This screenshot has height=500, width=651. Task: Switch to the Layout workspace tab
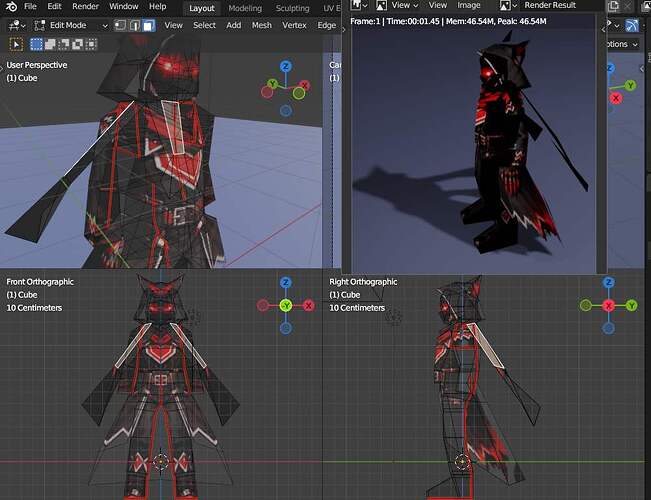202,8
